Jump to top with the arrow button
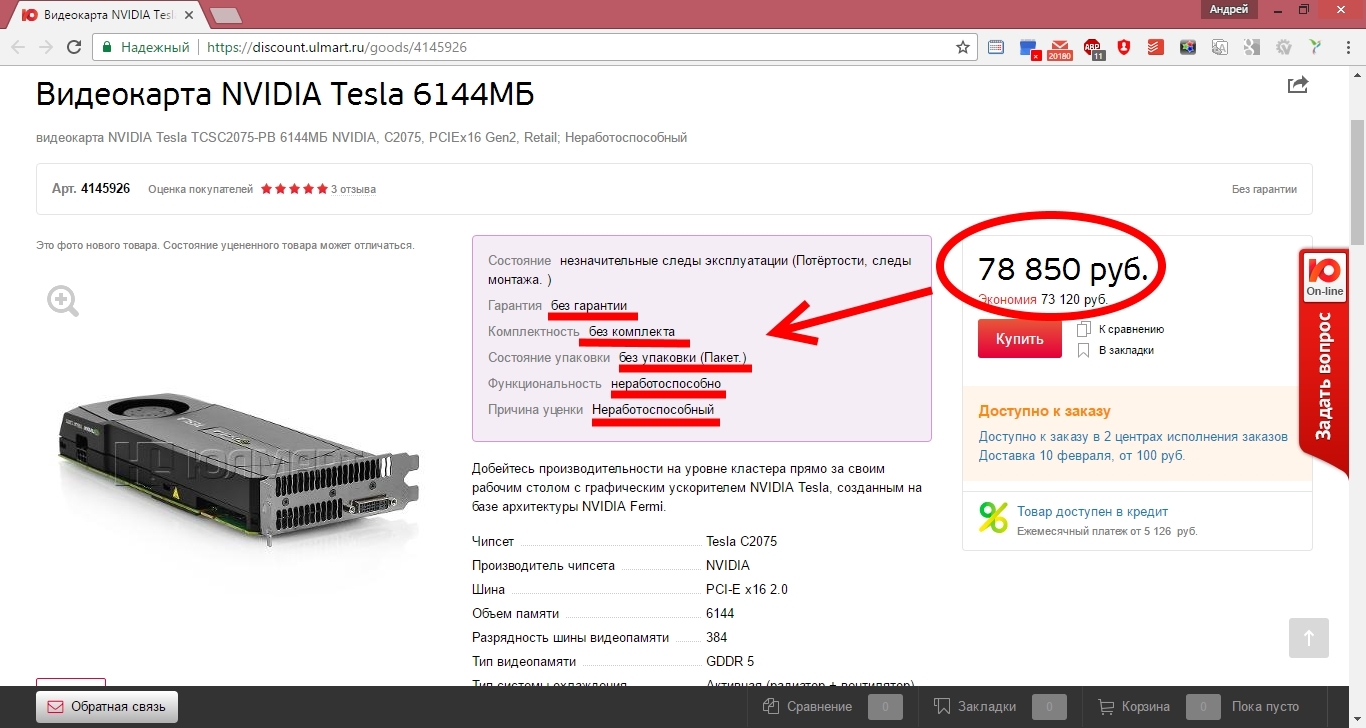This screenshot has width=1366, height=728. [x=1309, y=638]
